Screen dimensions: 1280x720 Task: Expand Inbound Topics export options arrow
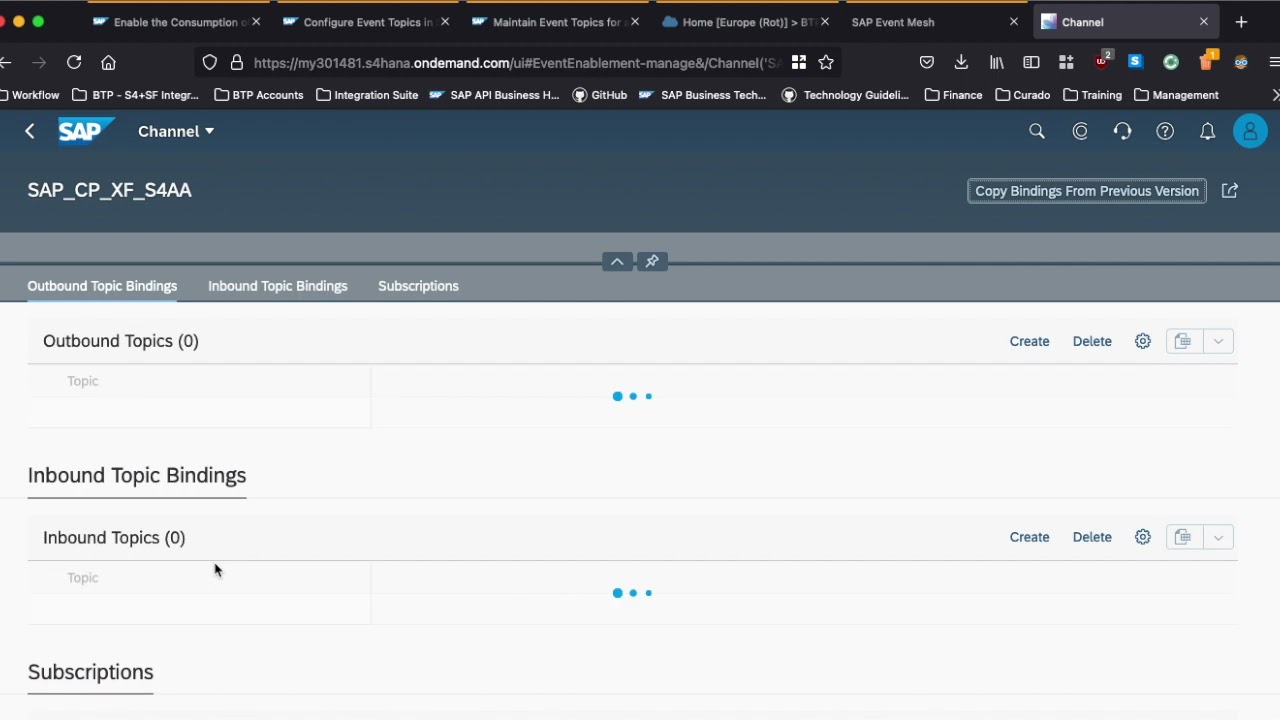(x=1218, y=537)
